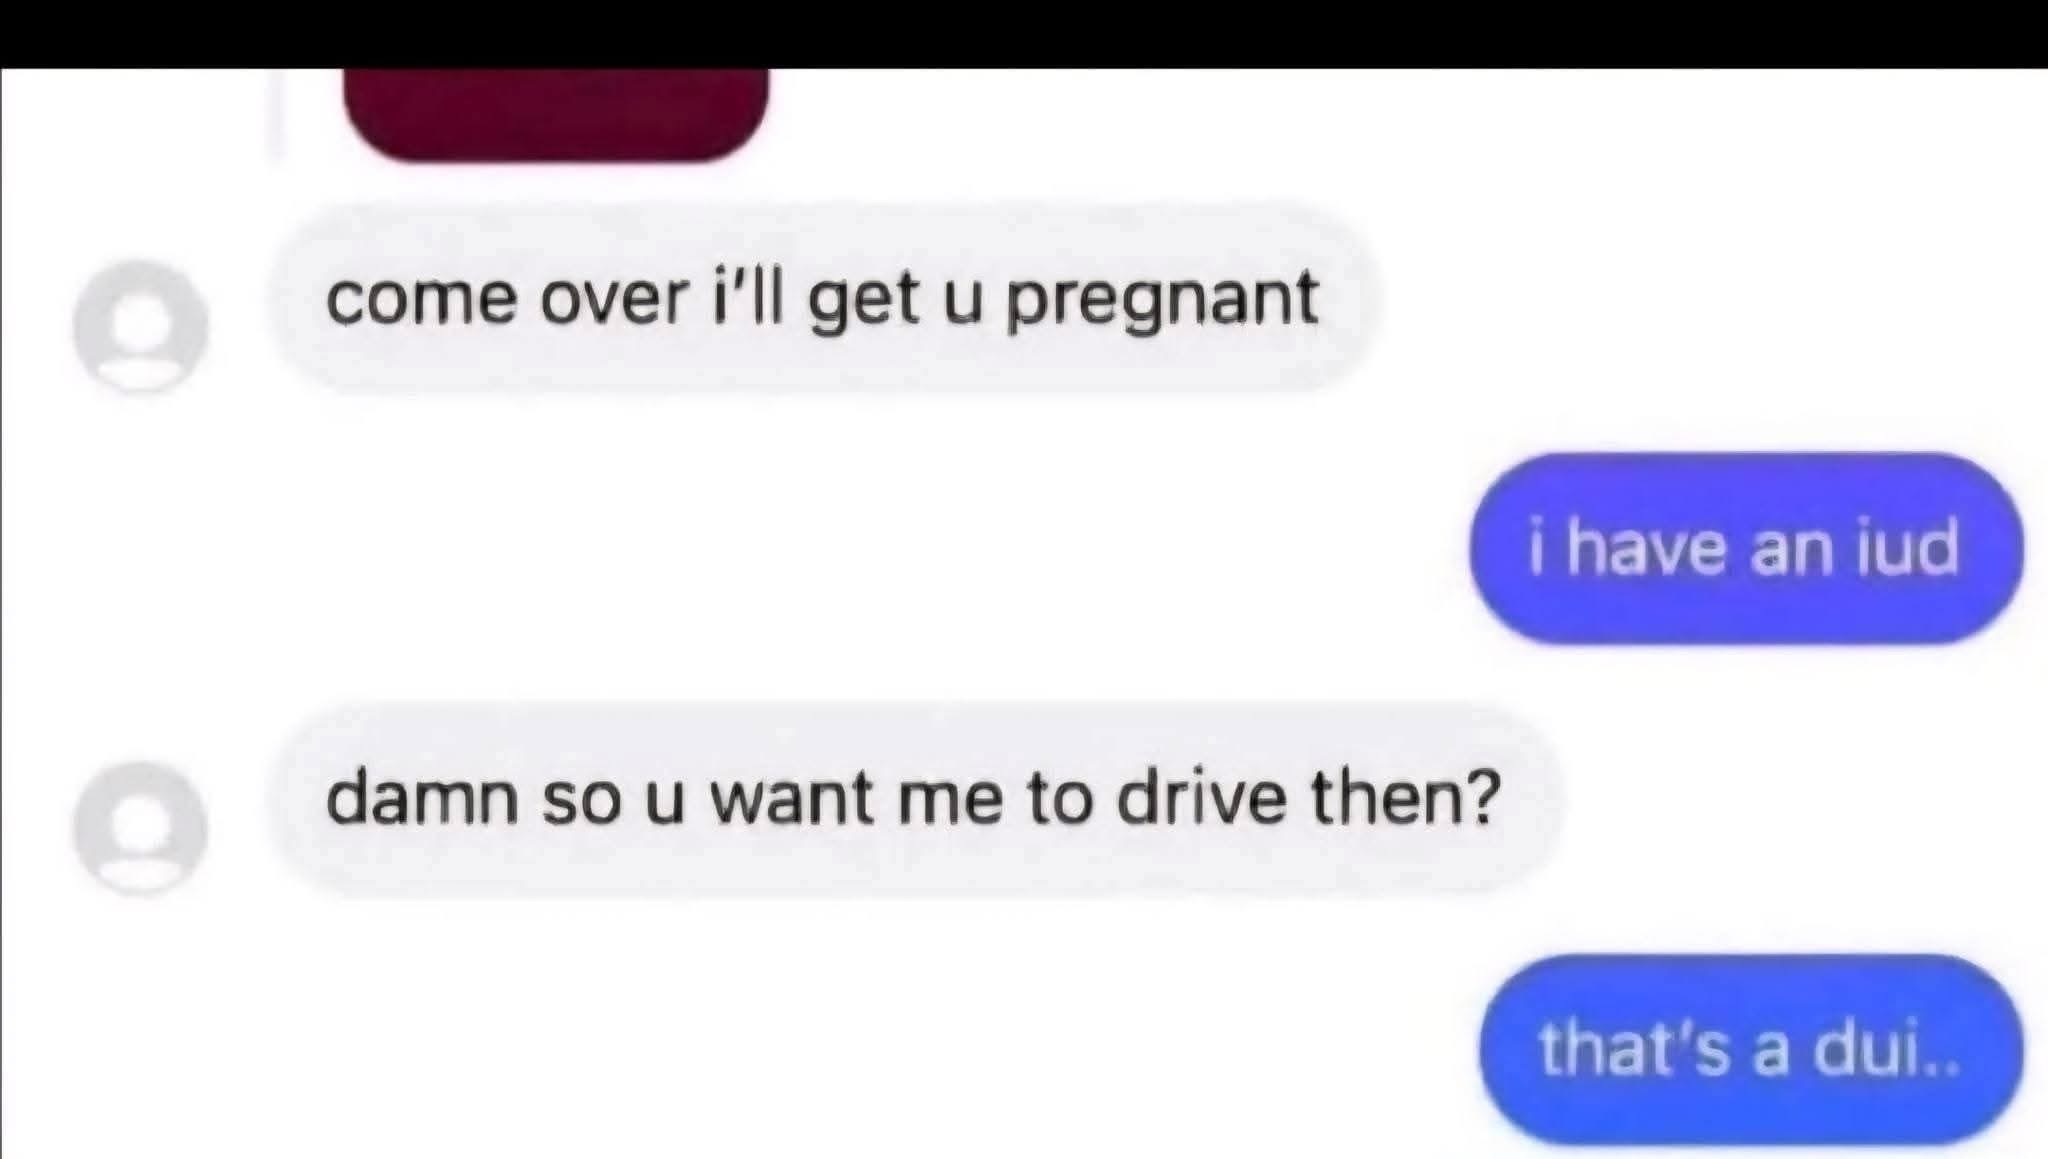Click the word 'pregnant' in first message

coord(1163,300)
